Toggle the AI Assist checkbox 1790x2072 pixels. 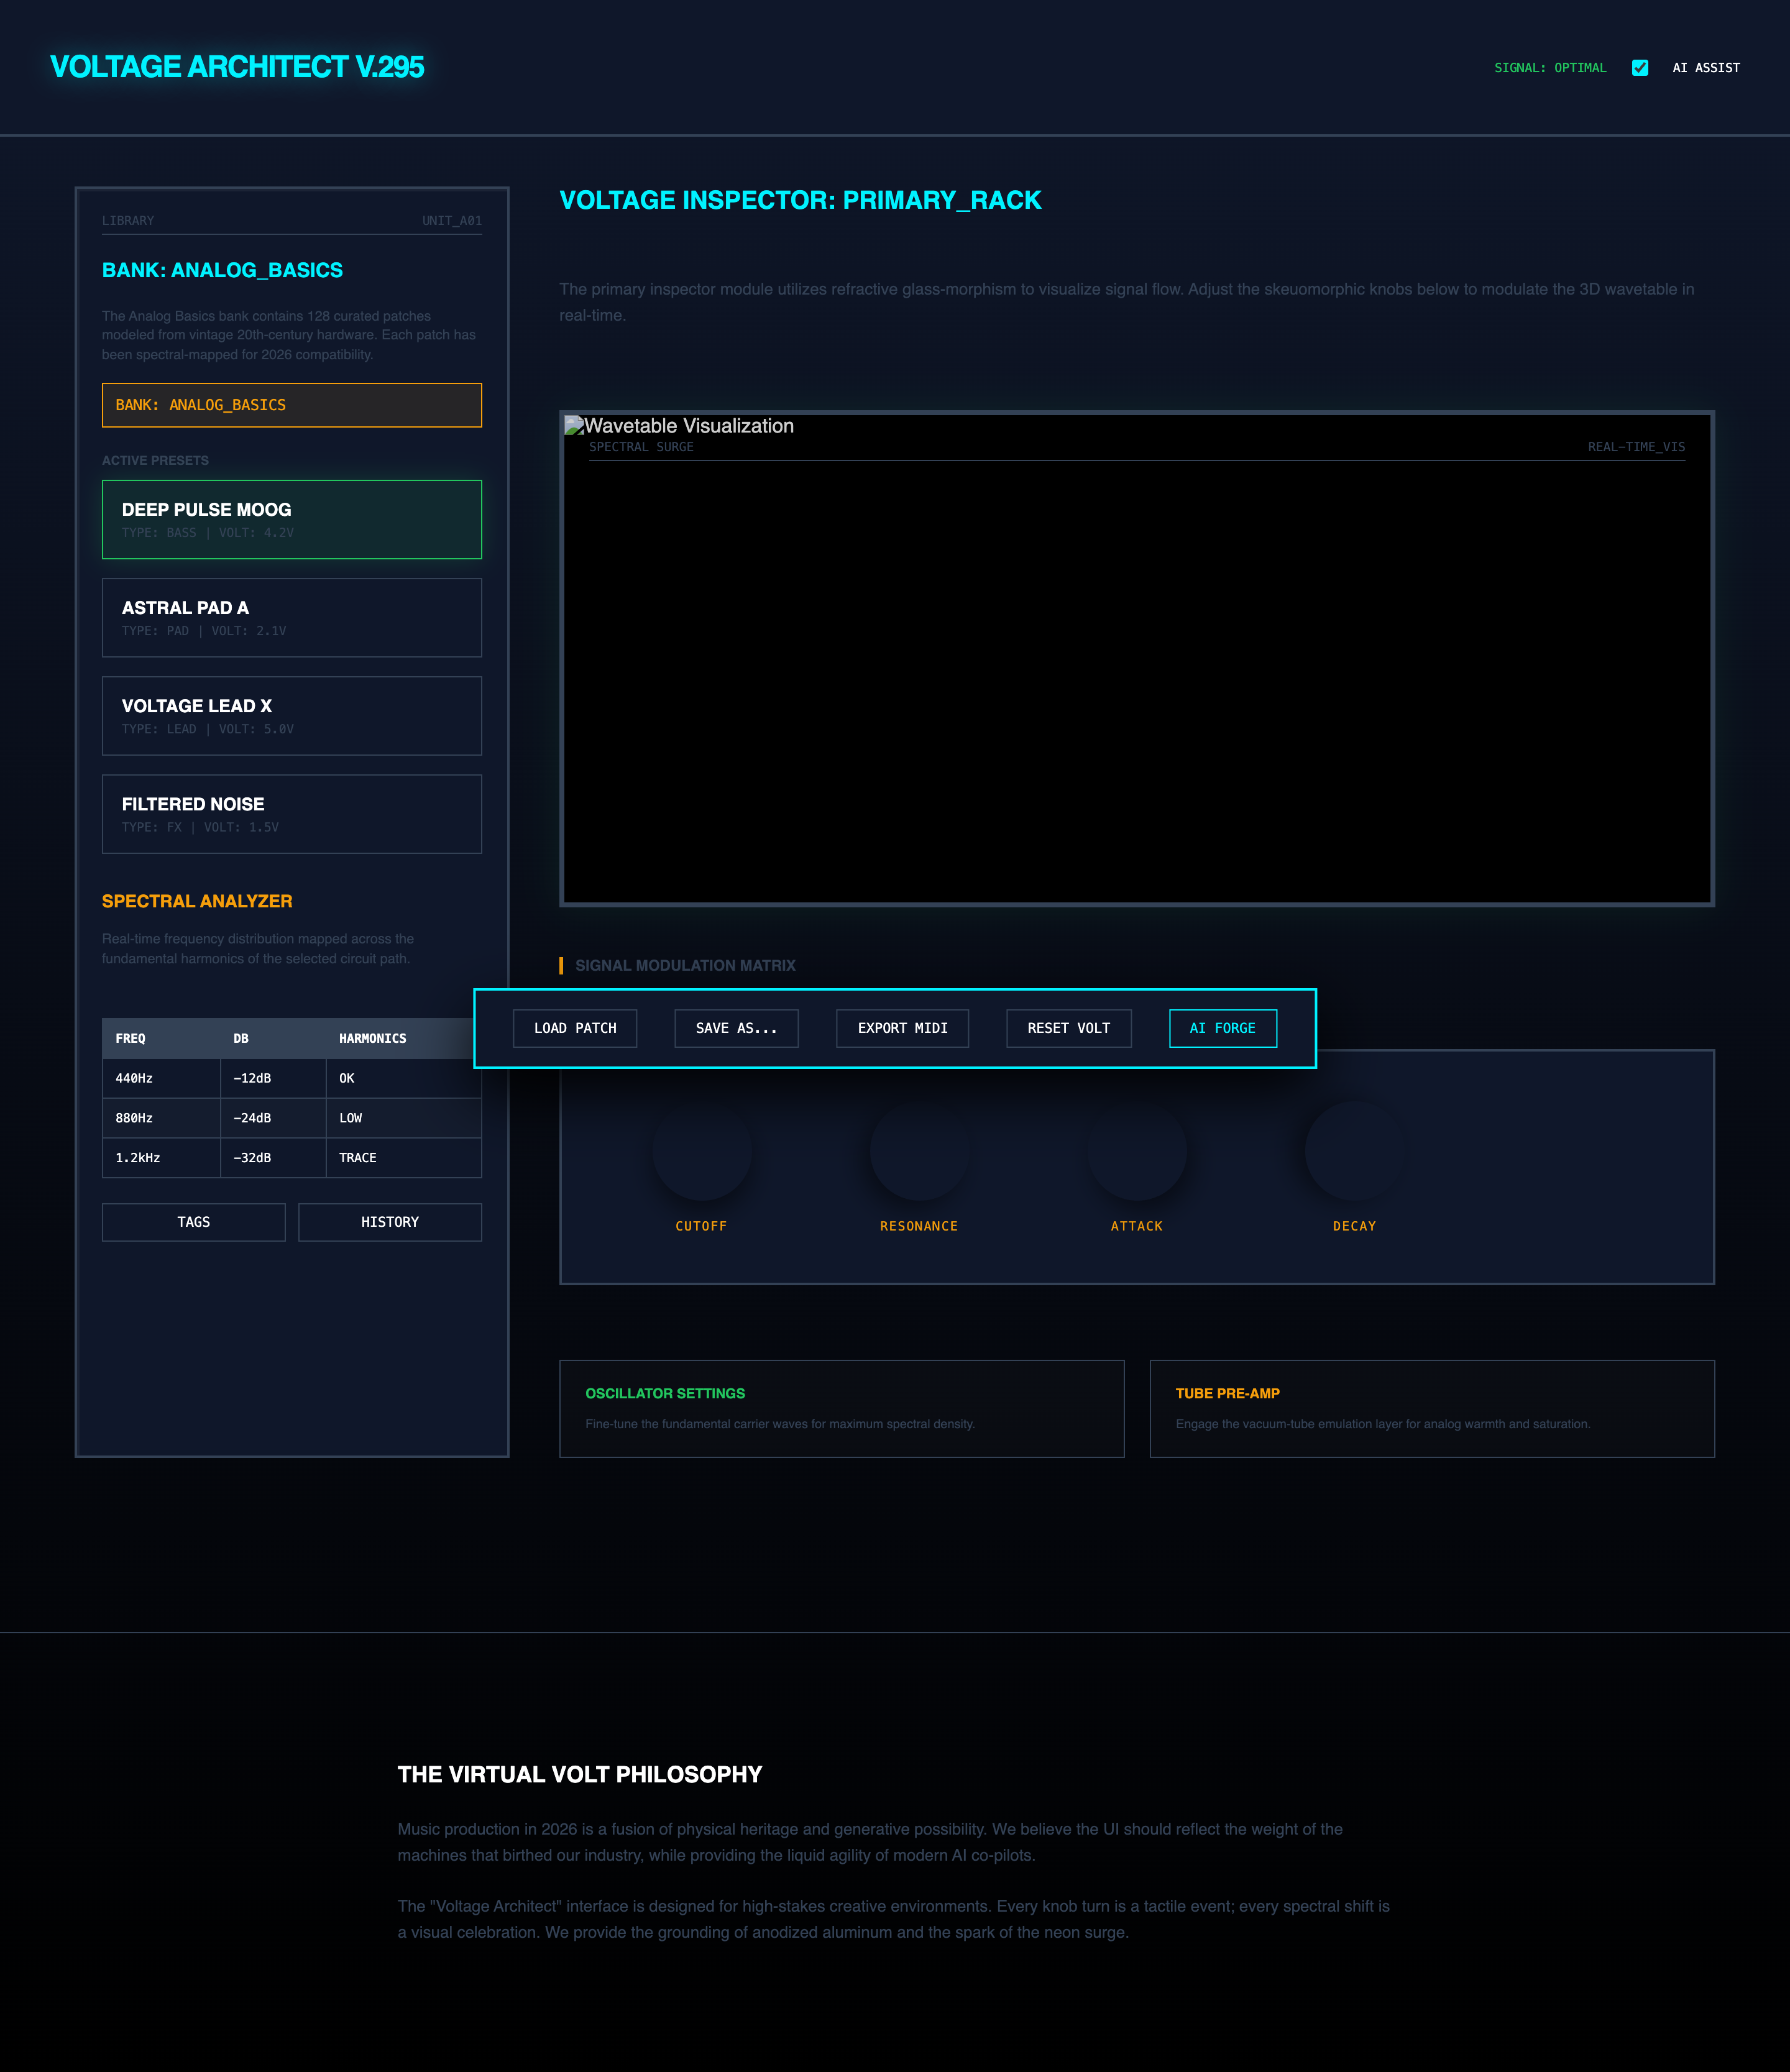(1639, 68)
